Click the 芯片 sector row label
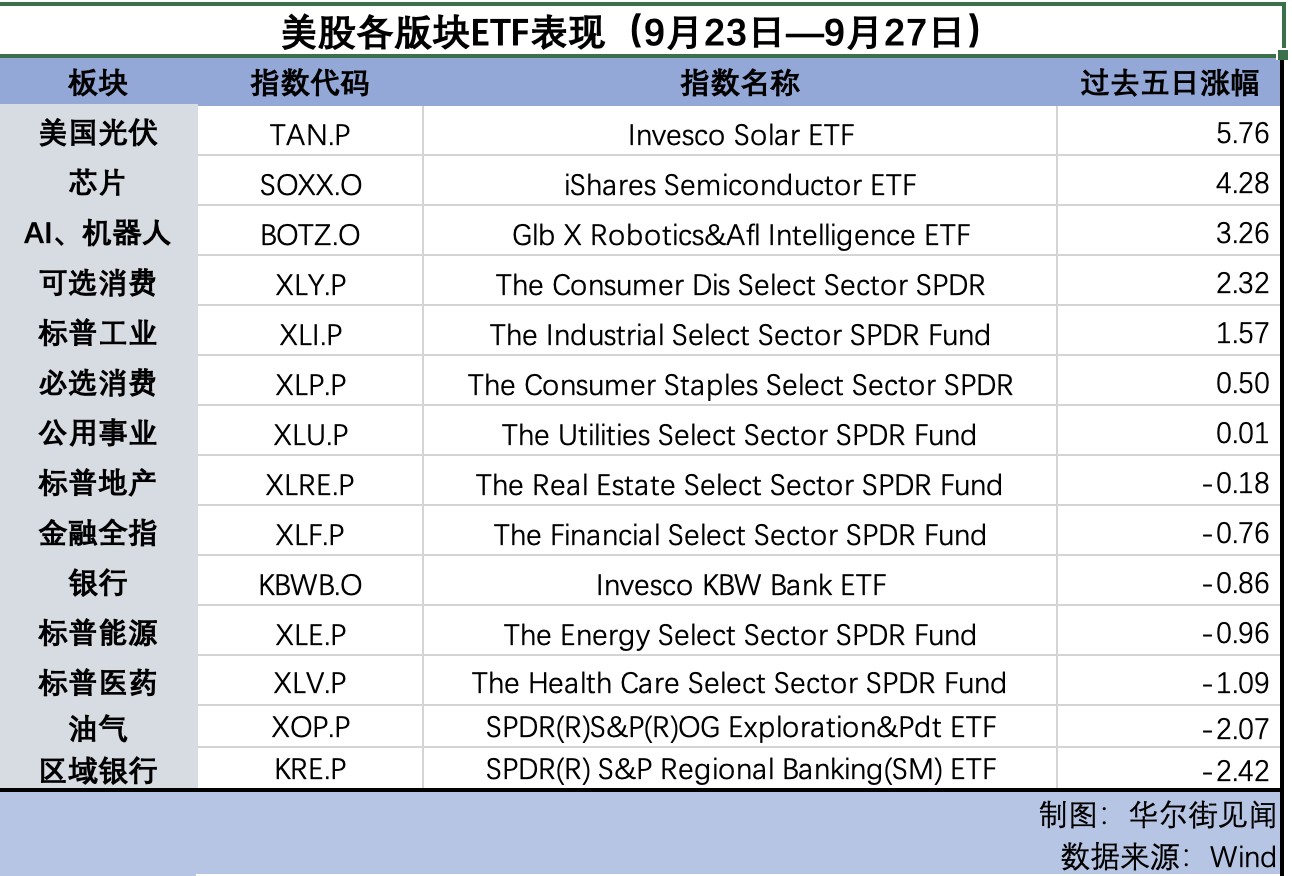This screenshot has width=1292, height=876. click(98, 183)
